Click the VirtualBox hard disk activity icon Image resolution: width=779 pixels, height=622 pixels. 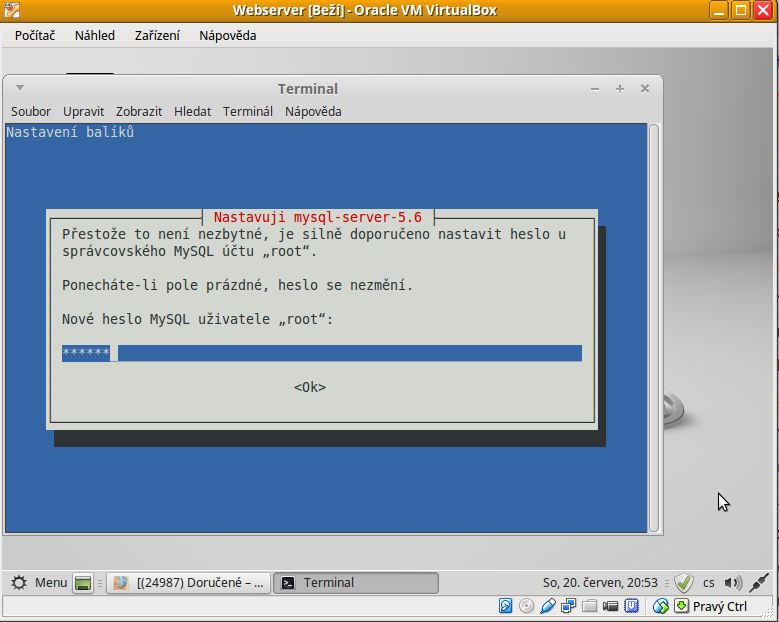pyautogui.click(x=505, y=606)
